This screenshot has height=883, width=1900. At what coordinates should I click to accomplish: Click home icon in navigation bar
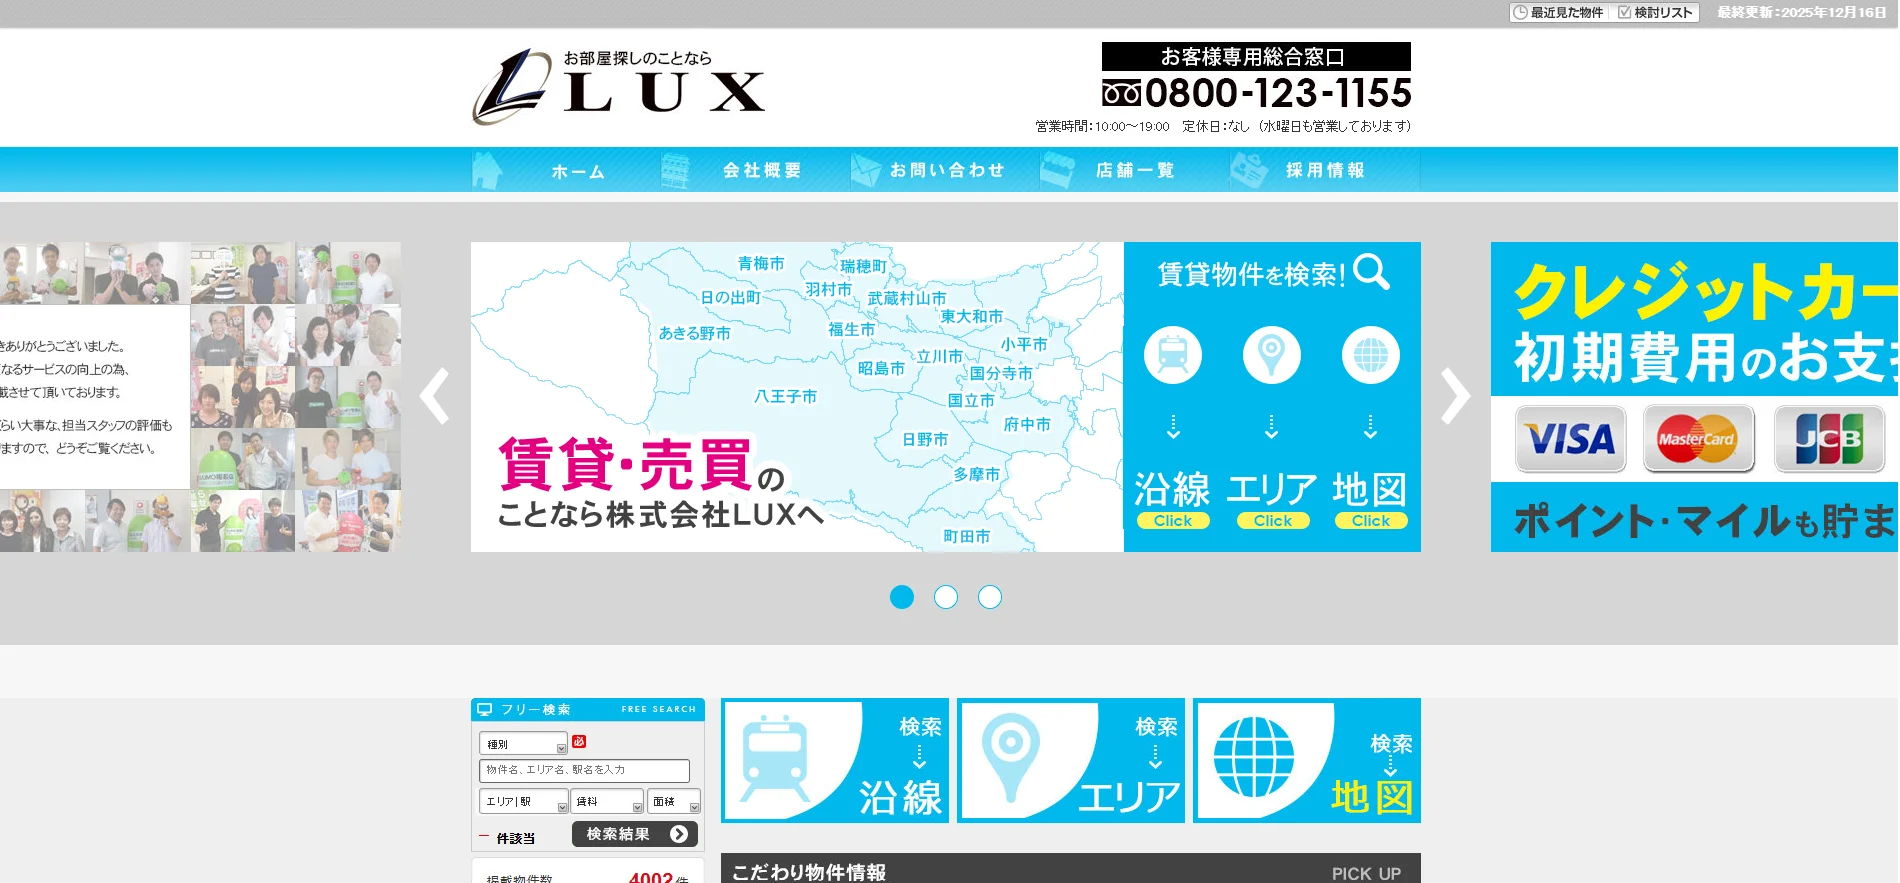[x=487, y=170]
